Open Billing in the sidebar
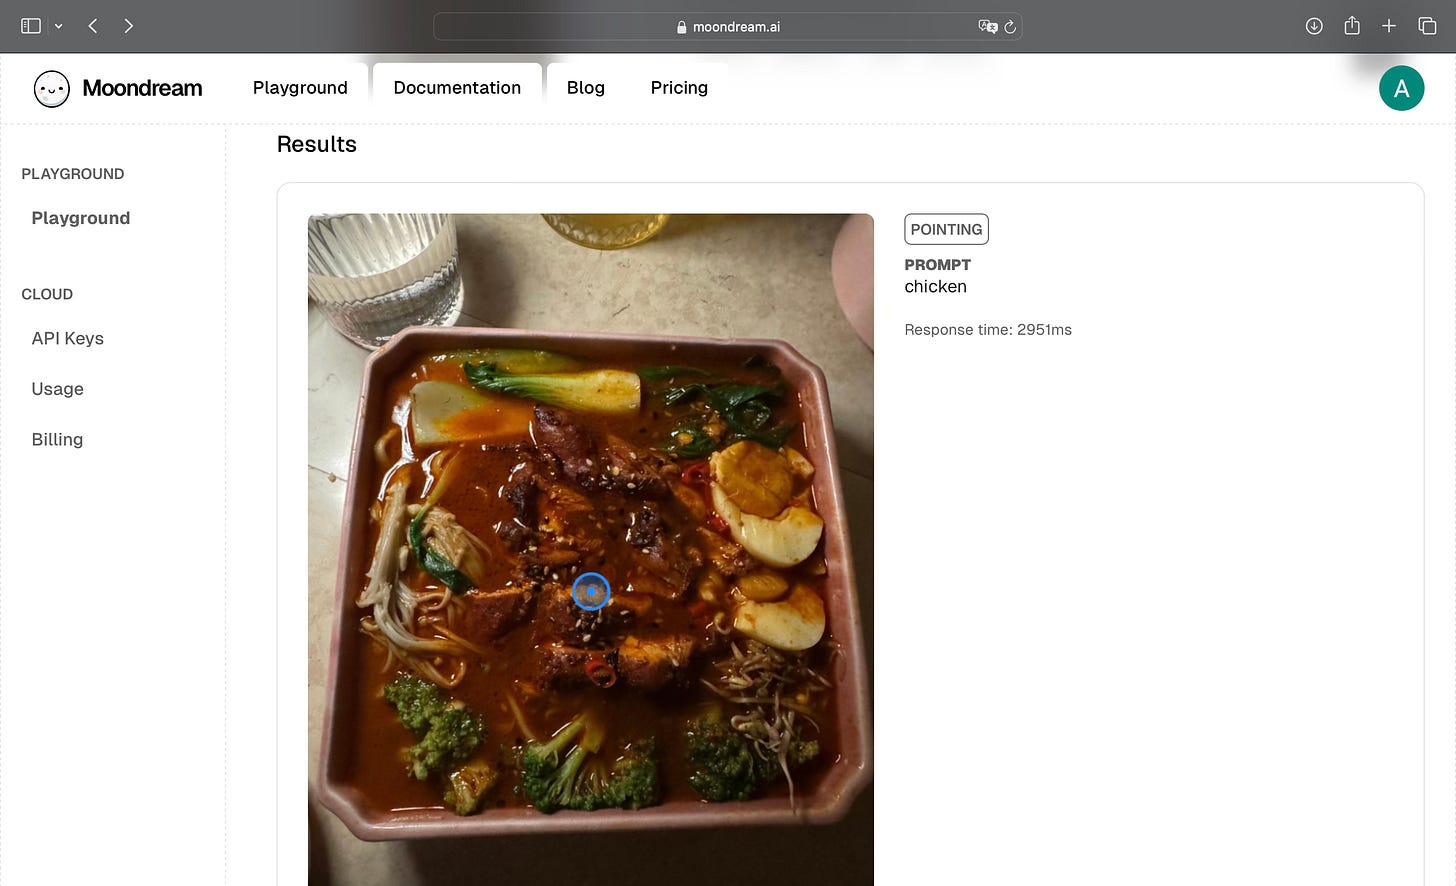Image resolution: width=1456 pixels, height=886 pixels. pos(57,439)
